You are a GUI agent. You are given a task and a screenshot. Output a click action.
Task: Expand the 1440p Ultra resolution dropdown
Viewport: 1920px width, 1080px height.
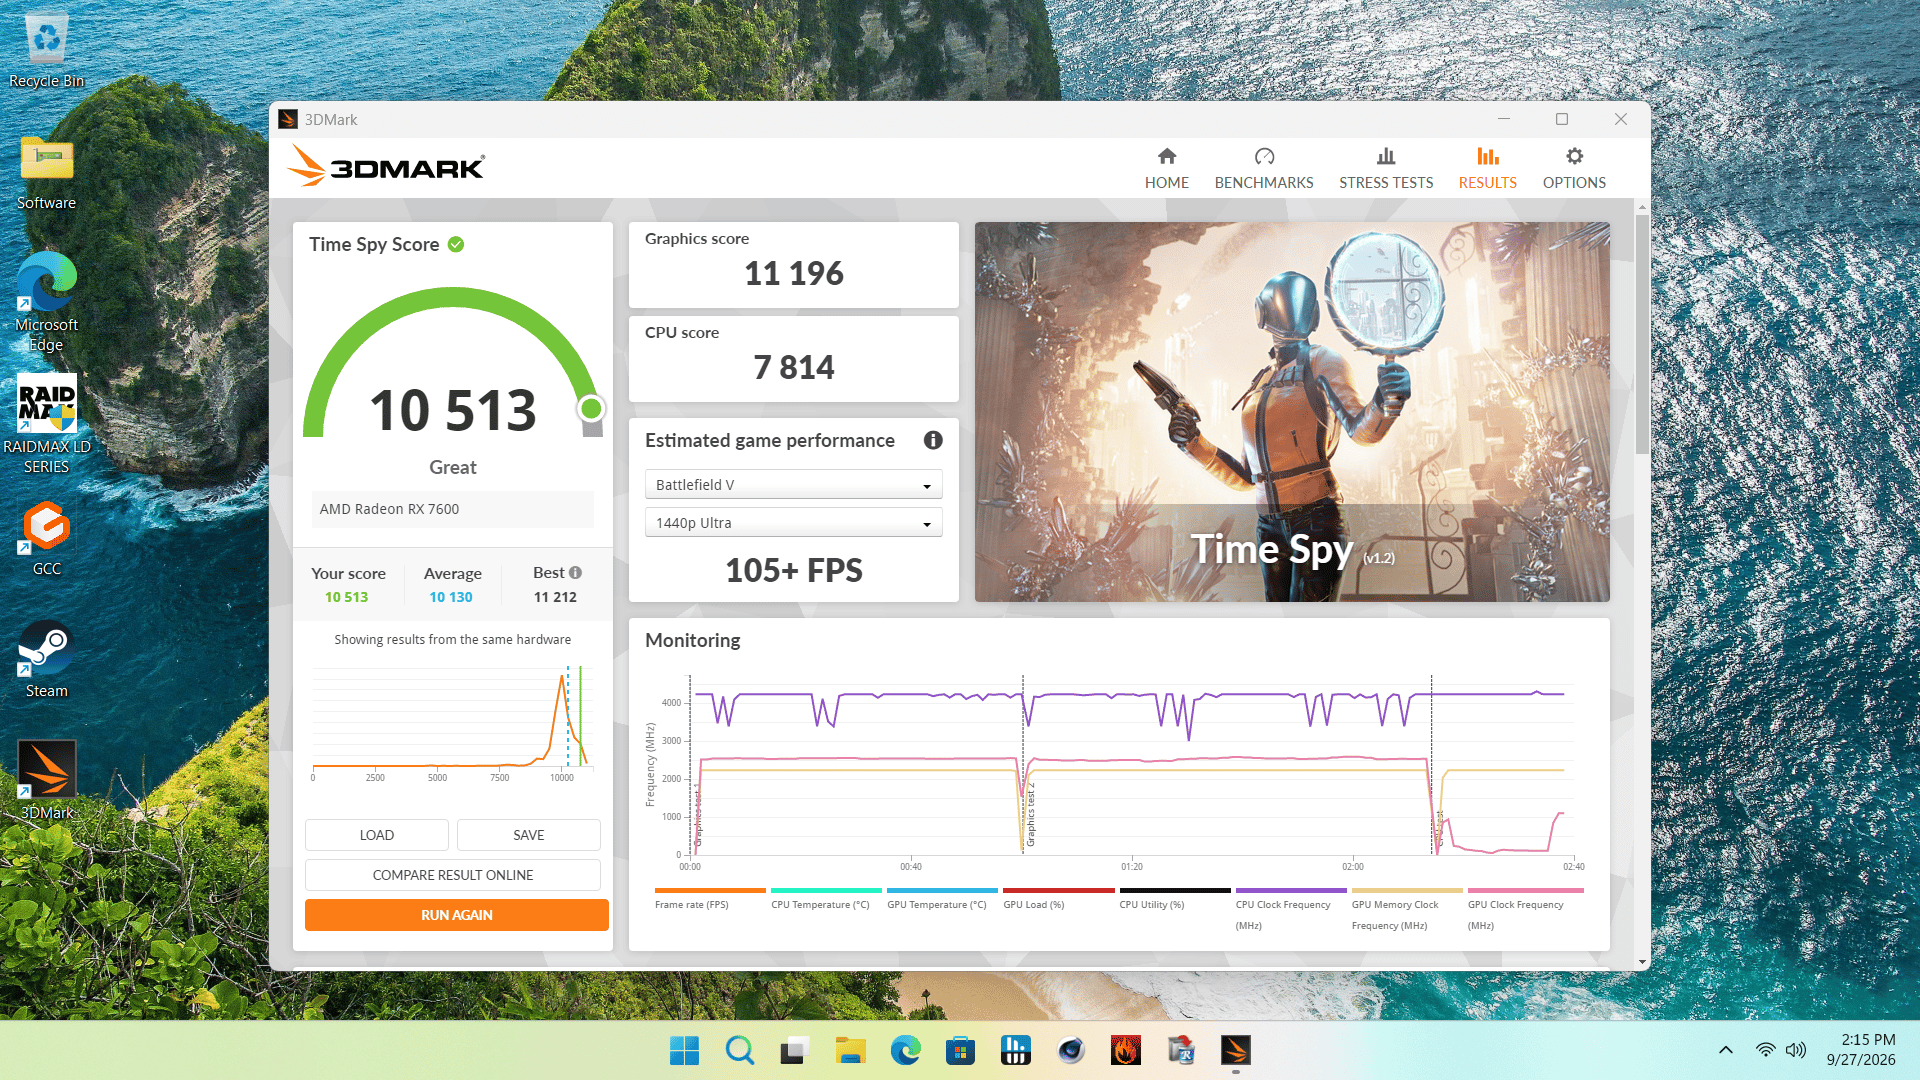coord(793,523)
